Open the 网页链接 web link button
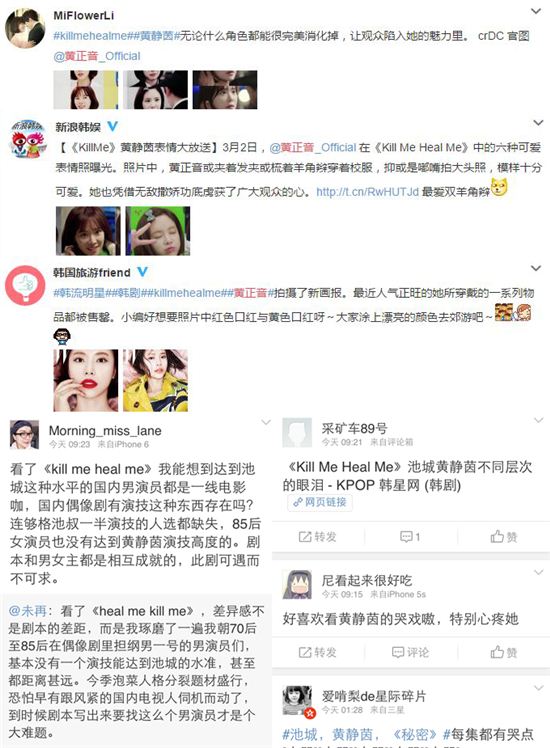 tap(320, 502)
